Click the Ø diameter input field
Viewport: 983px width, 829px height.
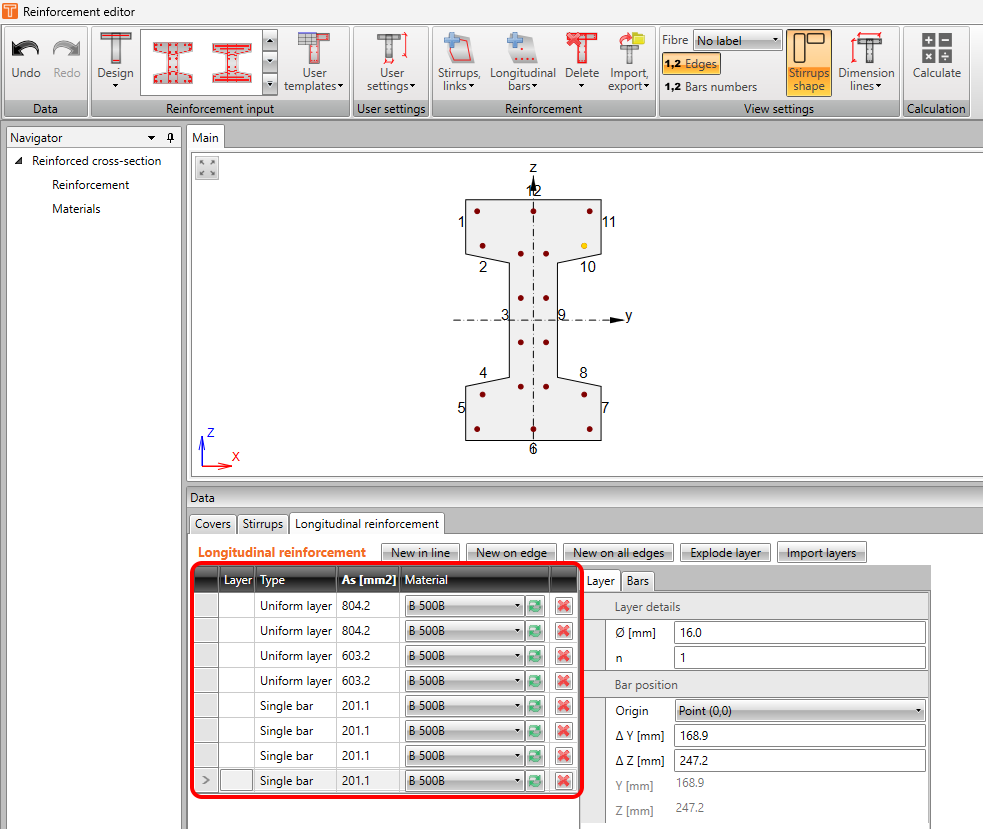point(799,632)
